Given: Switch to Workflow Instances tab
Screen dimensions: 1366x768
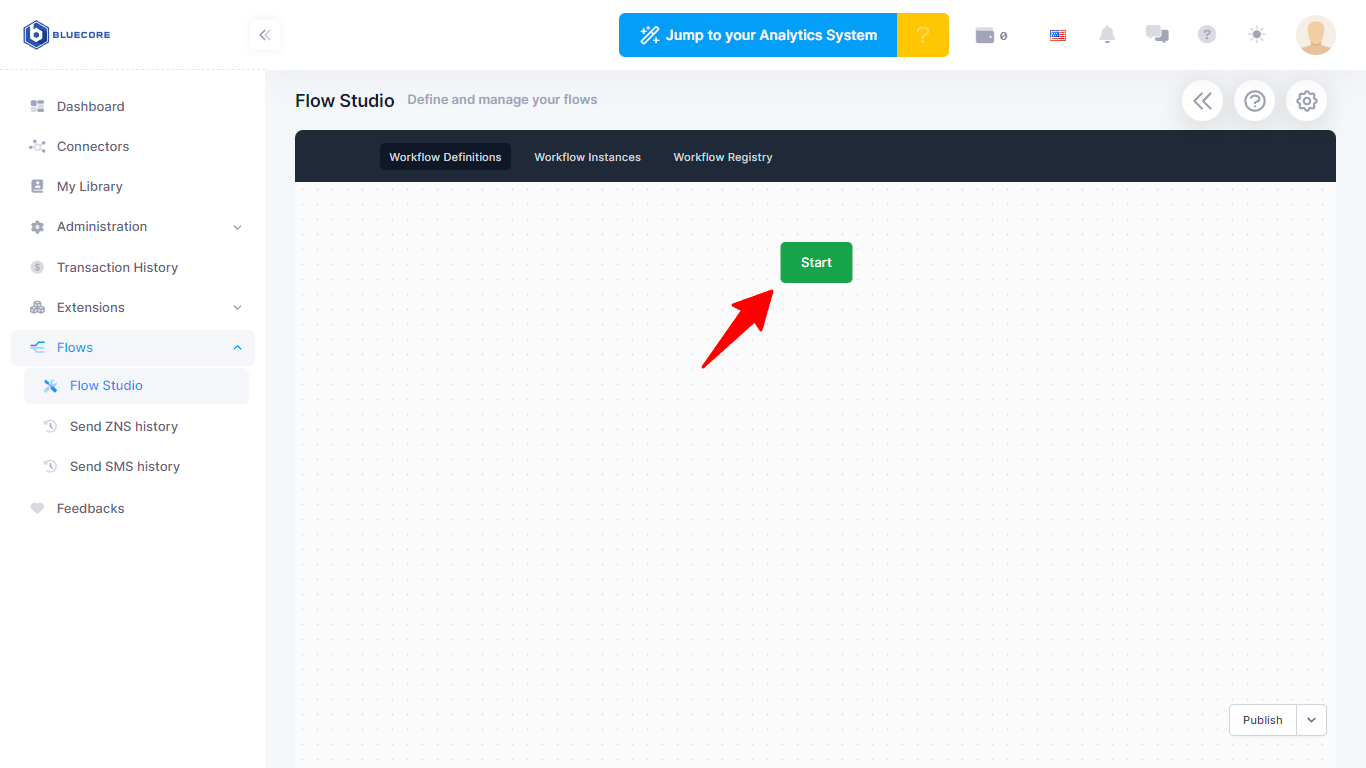Looking at the screenshot, I should tap(587, 157).
